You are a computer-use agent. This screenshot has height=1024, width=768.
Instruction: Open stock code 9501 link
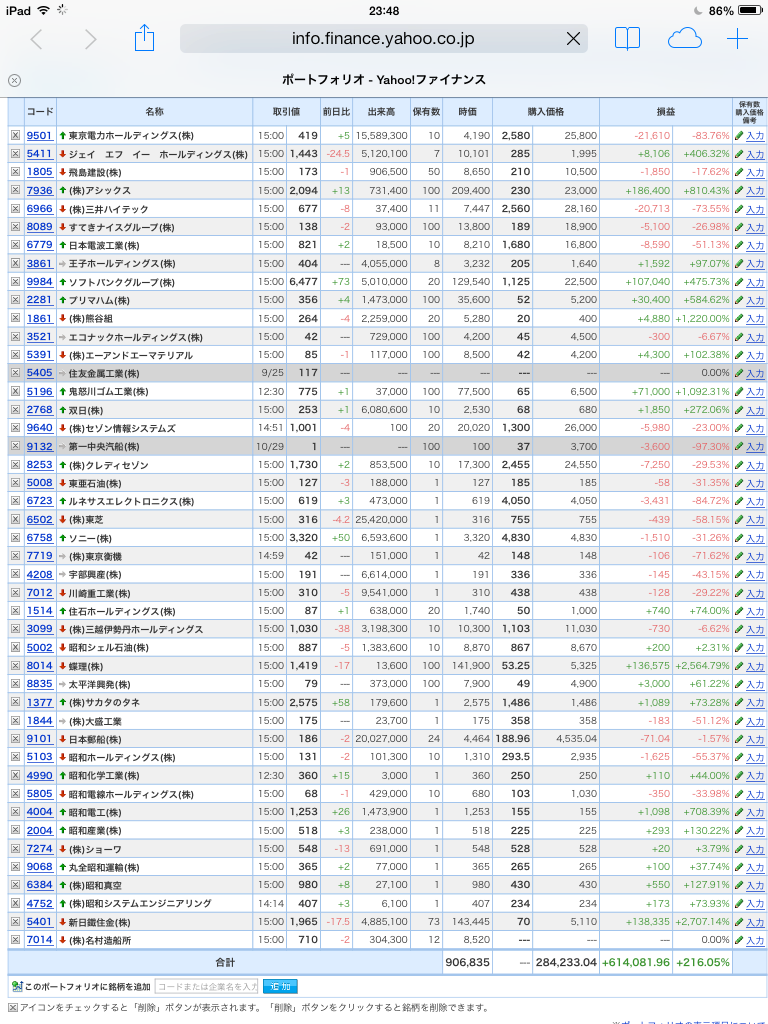click(40, 136)
